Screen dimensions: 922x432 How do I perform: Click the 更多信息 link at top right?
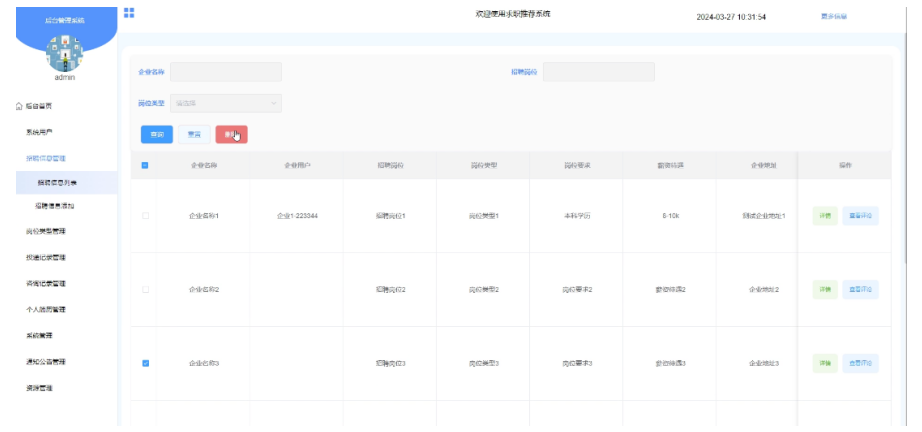pos(834,16)
